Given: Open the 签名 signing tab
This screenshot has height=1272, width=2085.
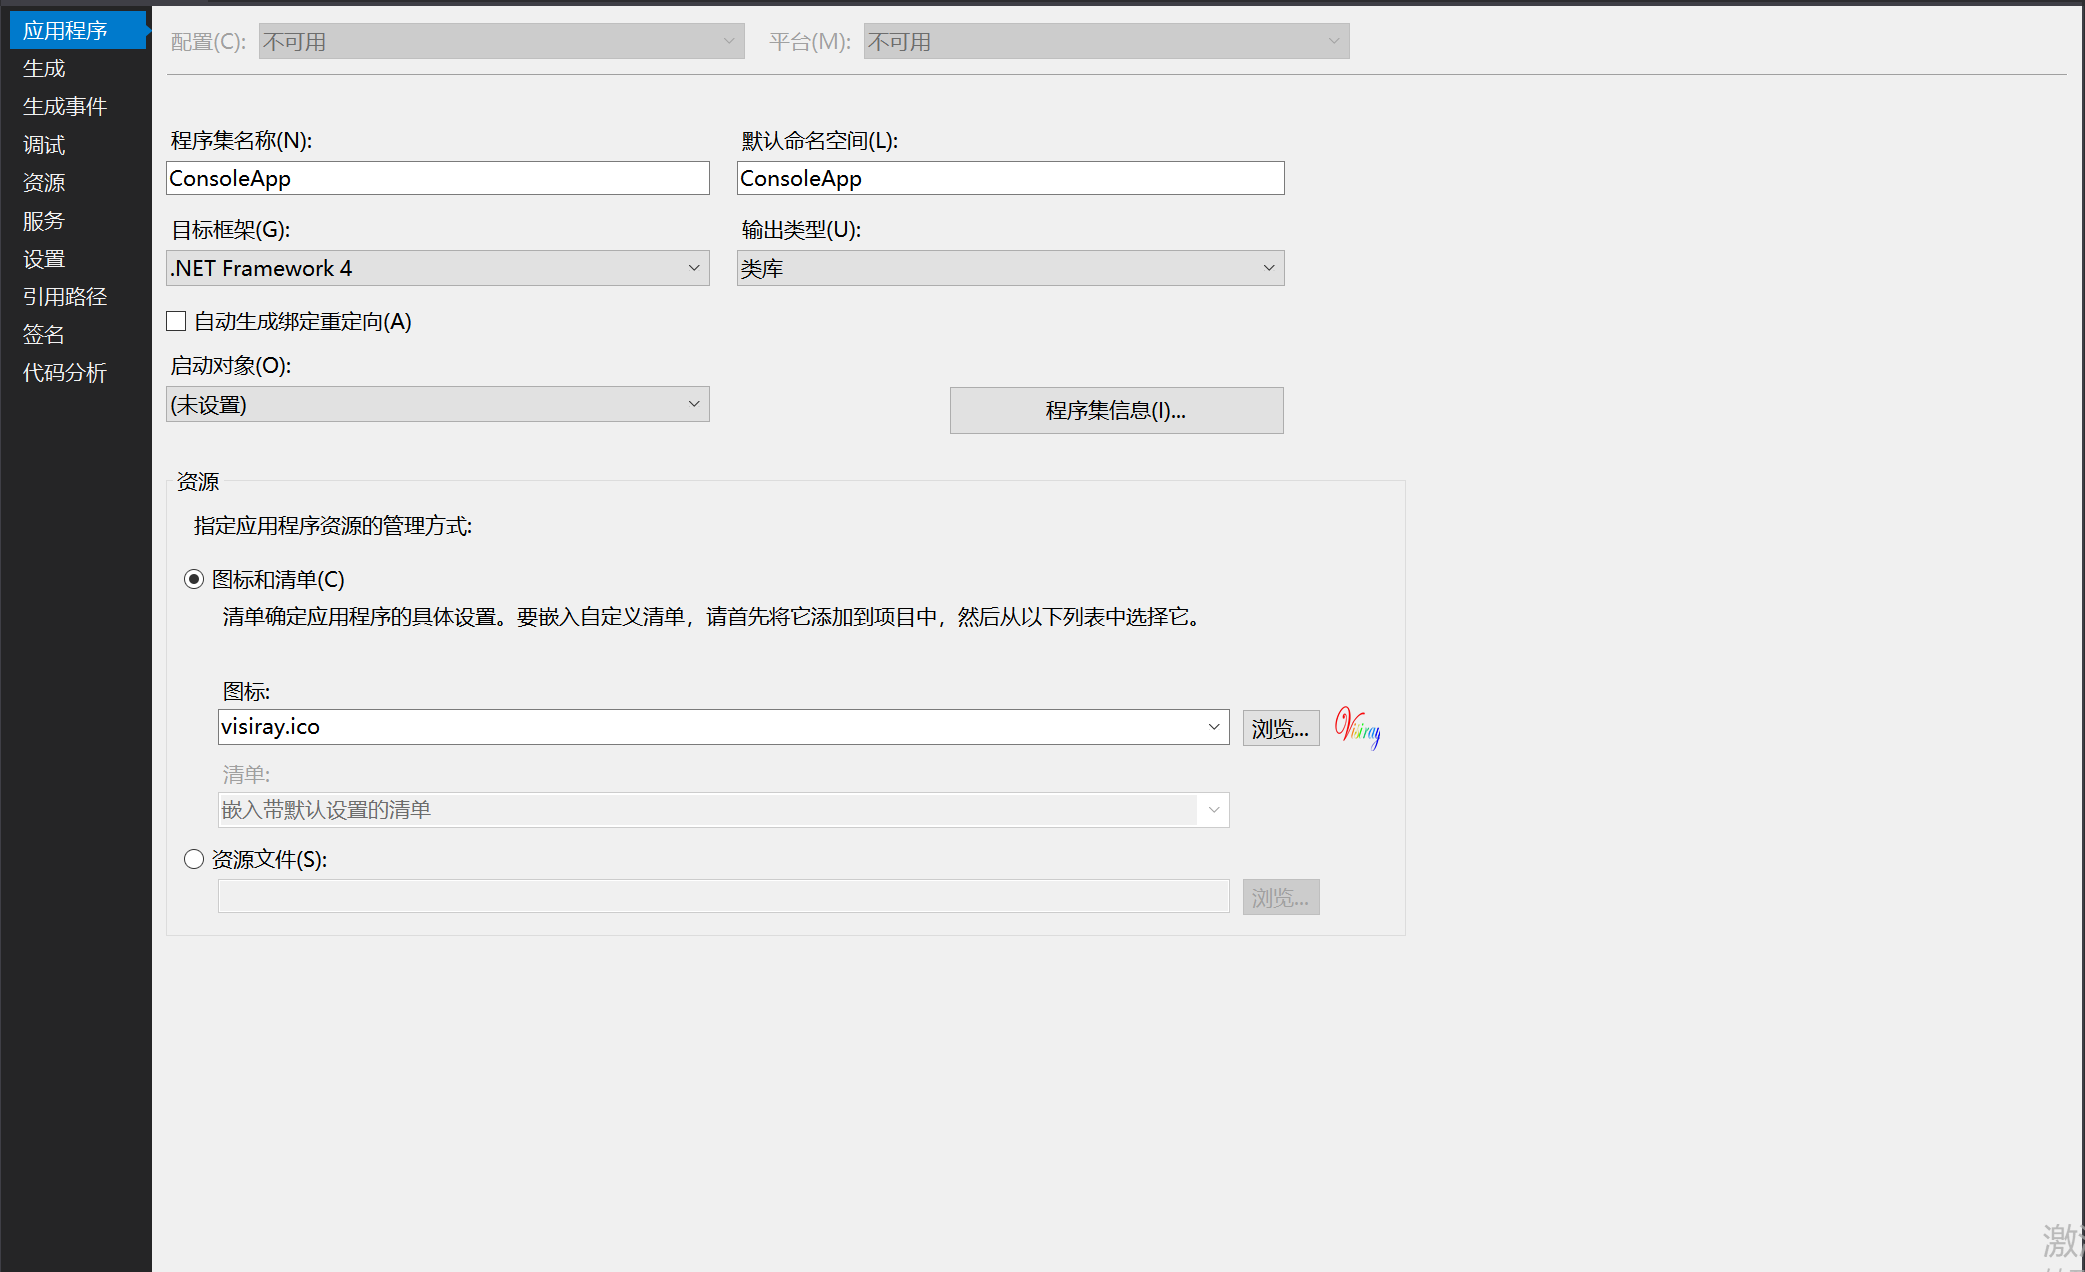Looking at the screenshot, I should point(44,334).
